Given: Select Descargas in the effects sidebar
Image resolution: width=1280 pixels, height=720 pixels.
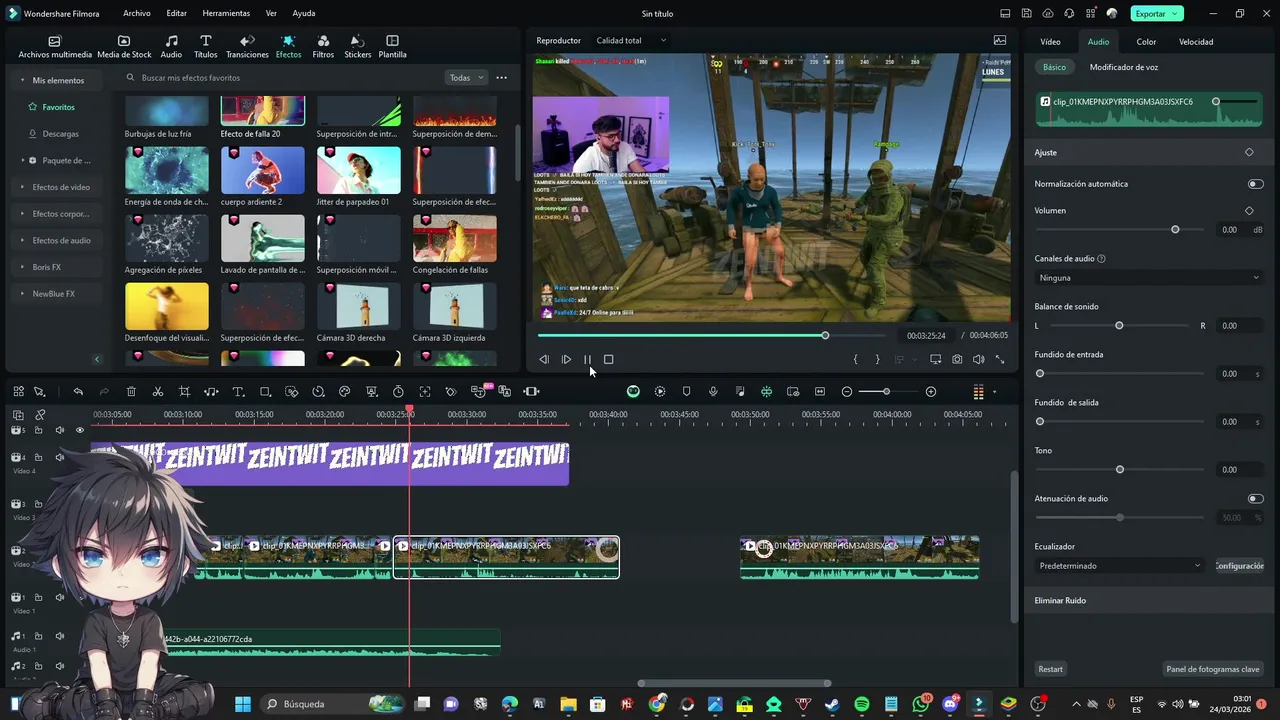Looking at the screenshot, I should pyautogui.click(x=60, y=134).
